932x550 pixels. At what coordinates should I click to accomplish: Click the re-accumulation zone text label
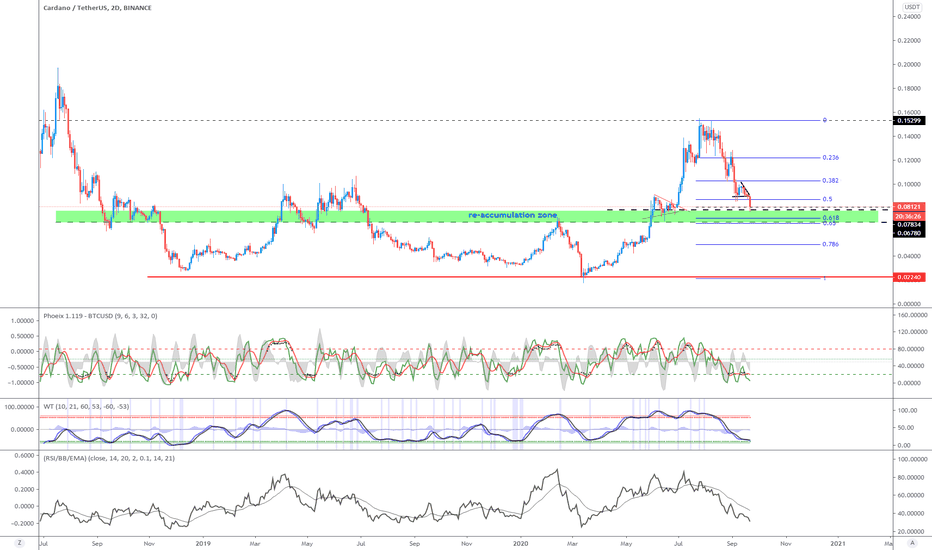pos(512,215)
